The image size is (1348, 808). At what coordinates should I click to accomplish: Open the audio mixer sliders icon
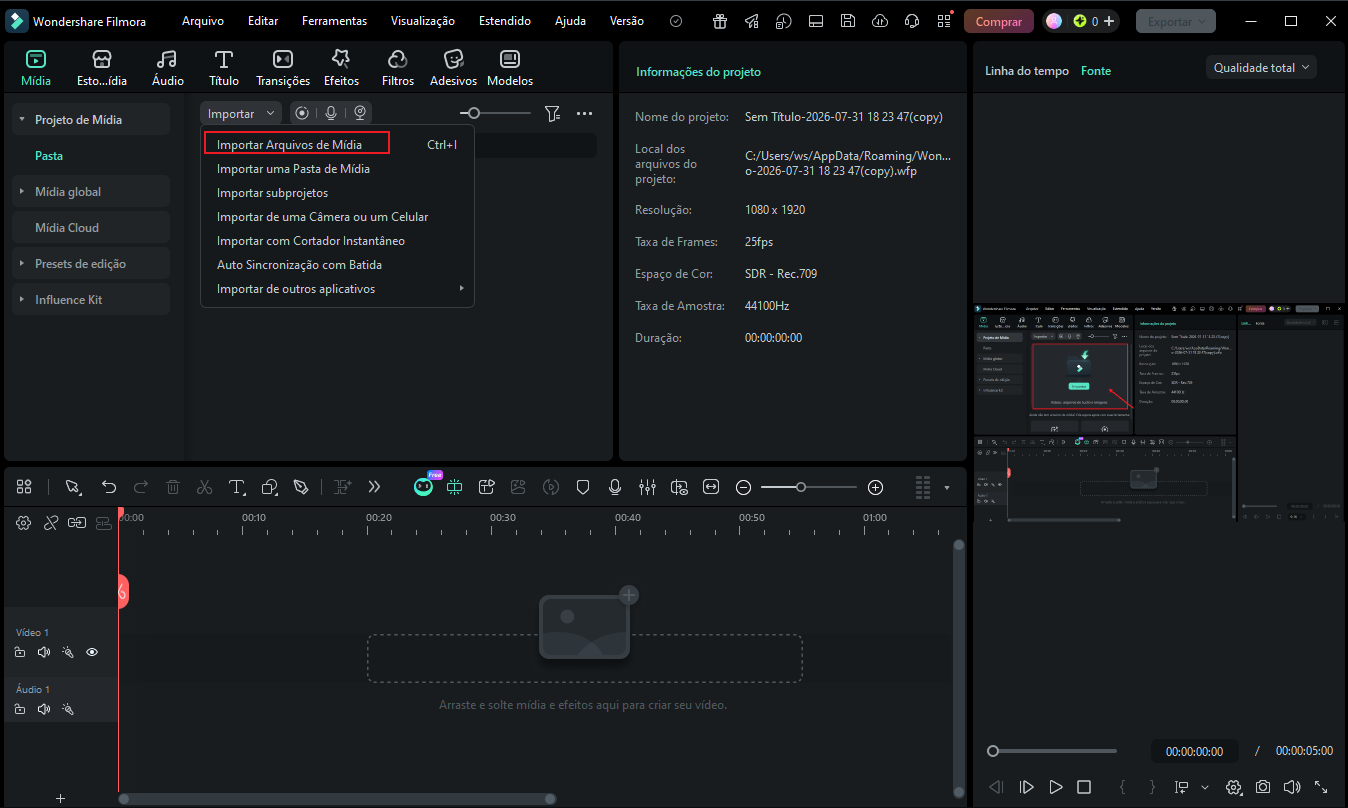(x=647, y=487)
